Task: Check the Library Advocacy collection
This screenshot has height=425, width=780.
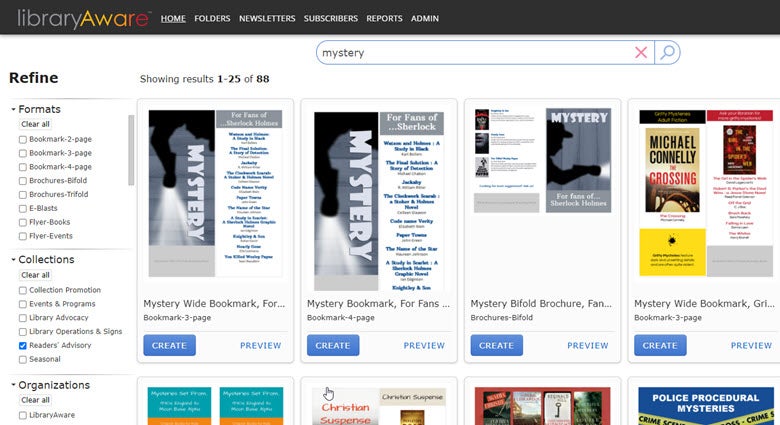Action: pyautogui.click(x=23, y=318)
